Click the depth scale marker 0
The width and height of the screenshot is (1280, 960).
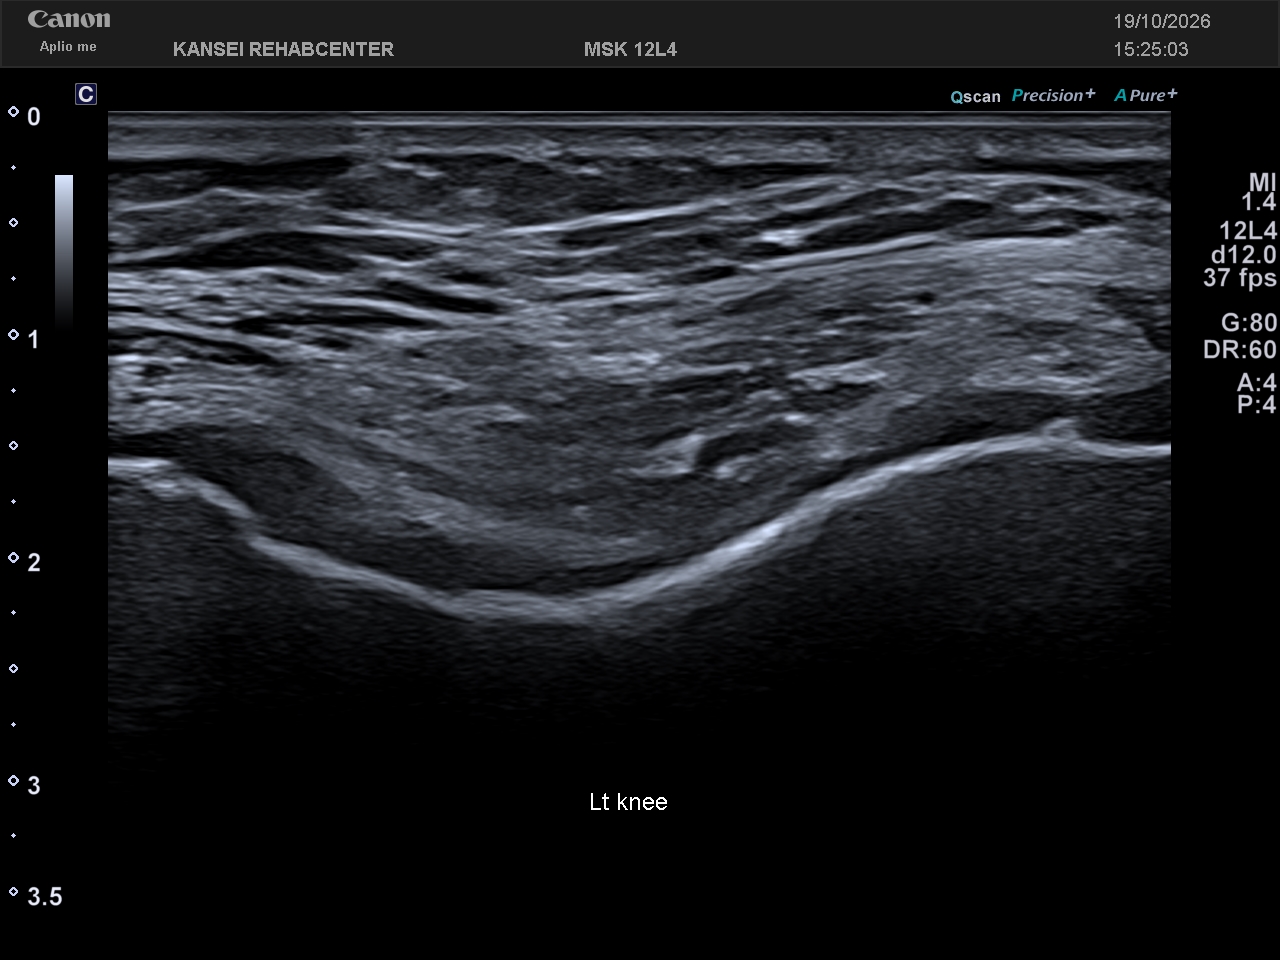click(x=33, y=117)
